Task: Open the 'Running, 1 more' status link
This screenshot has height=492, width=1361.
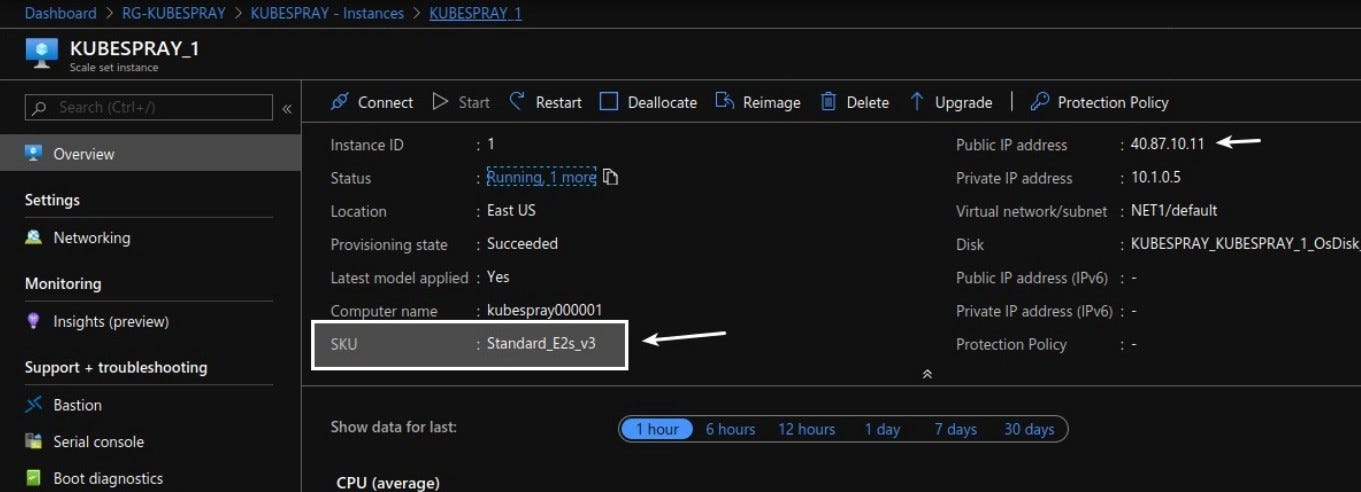Action: click(x=541, y=177)
